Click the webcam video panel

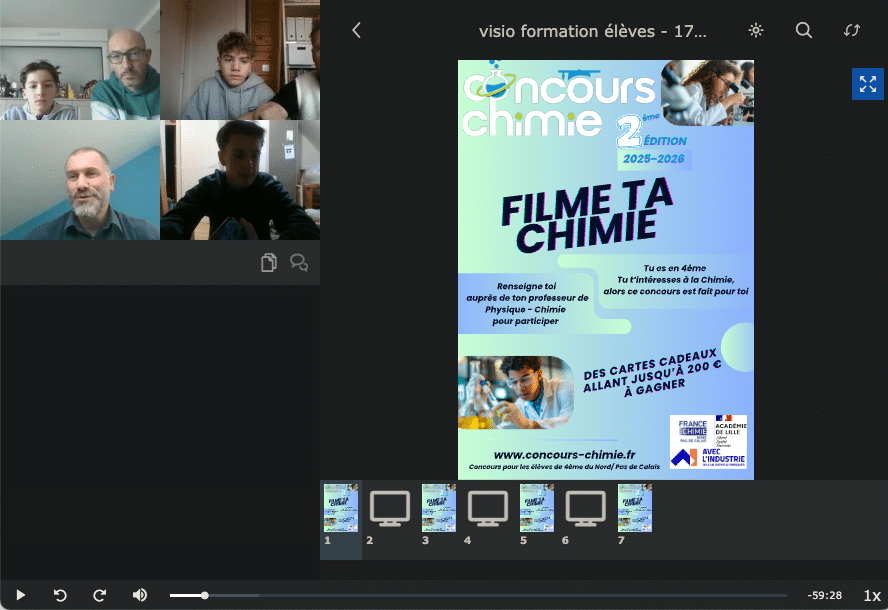[160, 120]
